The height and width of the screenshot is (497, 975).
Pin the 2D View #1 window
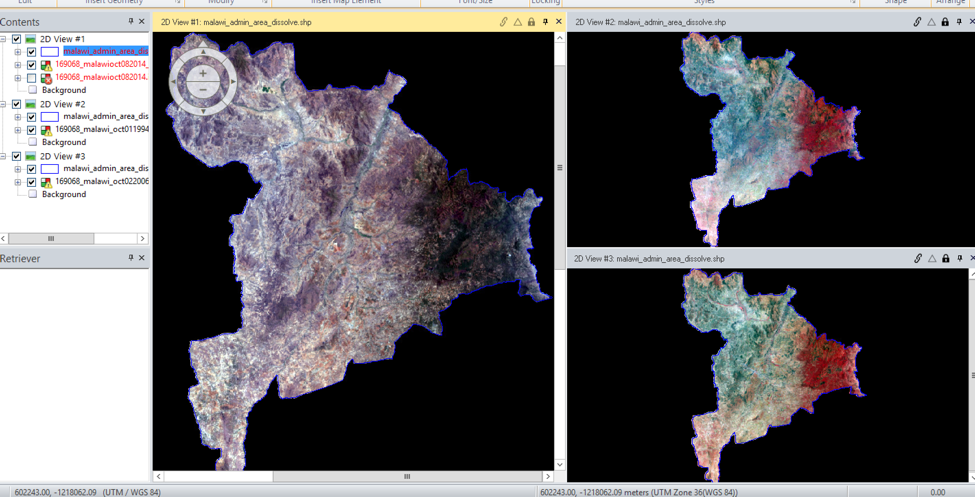coord(545,22)
